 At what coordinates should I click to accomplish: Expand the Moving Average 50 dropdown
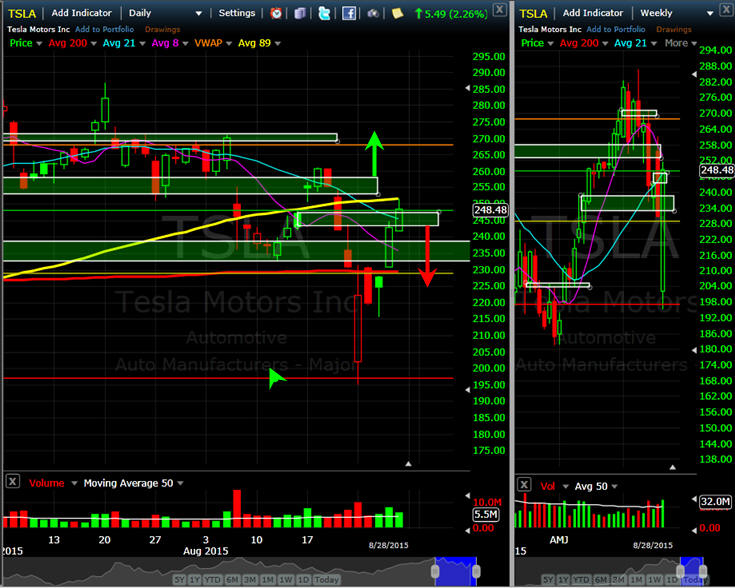pos(180,483)
